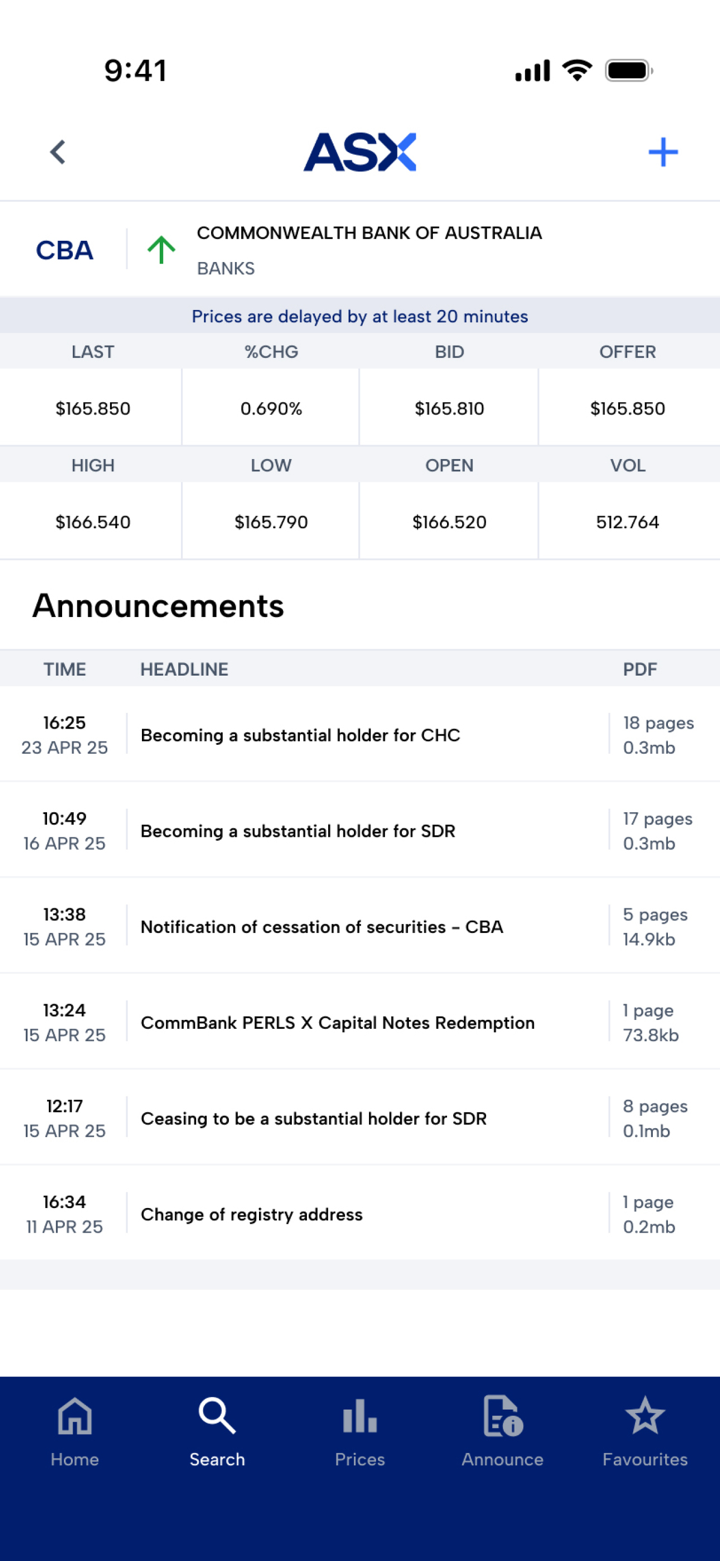
Task: Tap the LAST price $165.850 cell
Action: click(93, 408)
